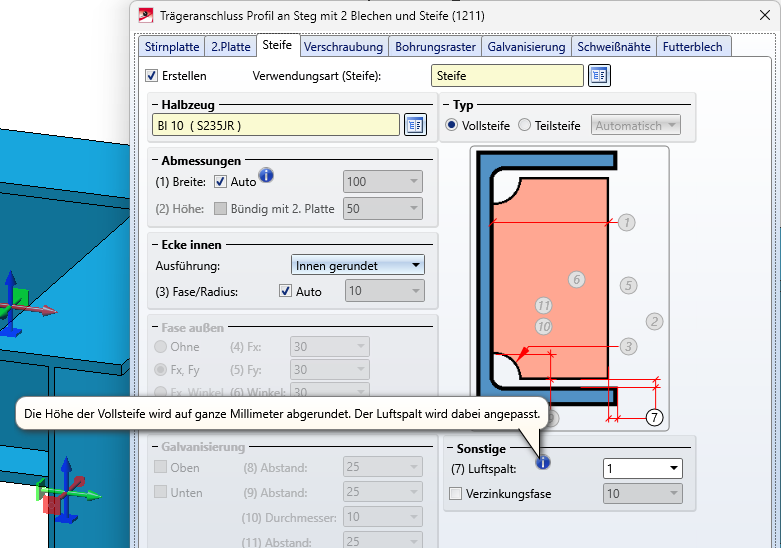The image size is (781, 548).
Task: Switch to the Verschraubung tab
Action: (x=343, y=46)
